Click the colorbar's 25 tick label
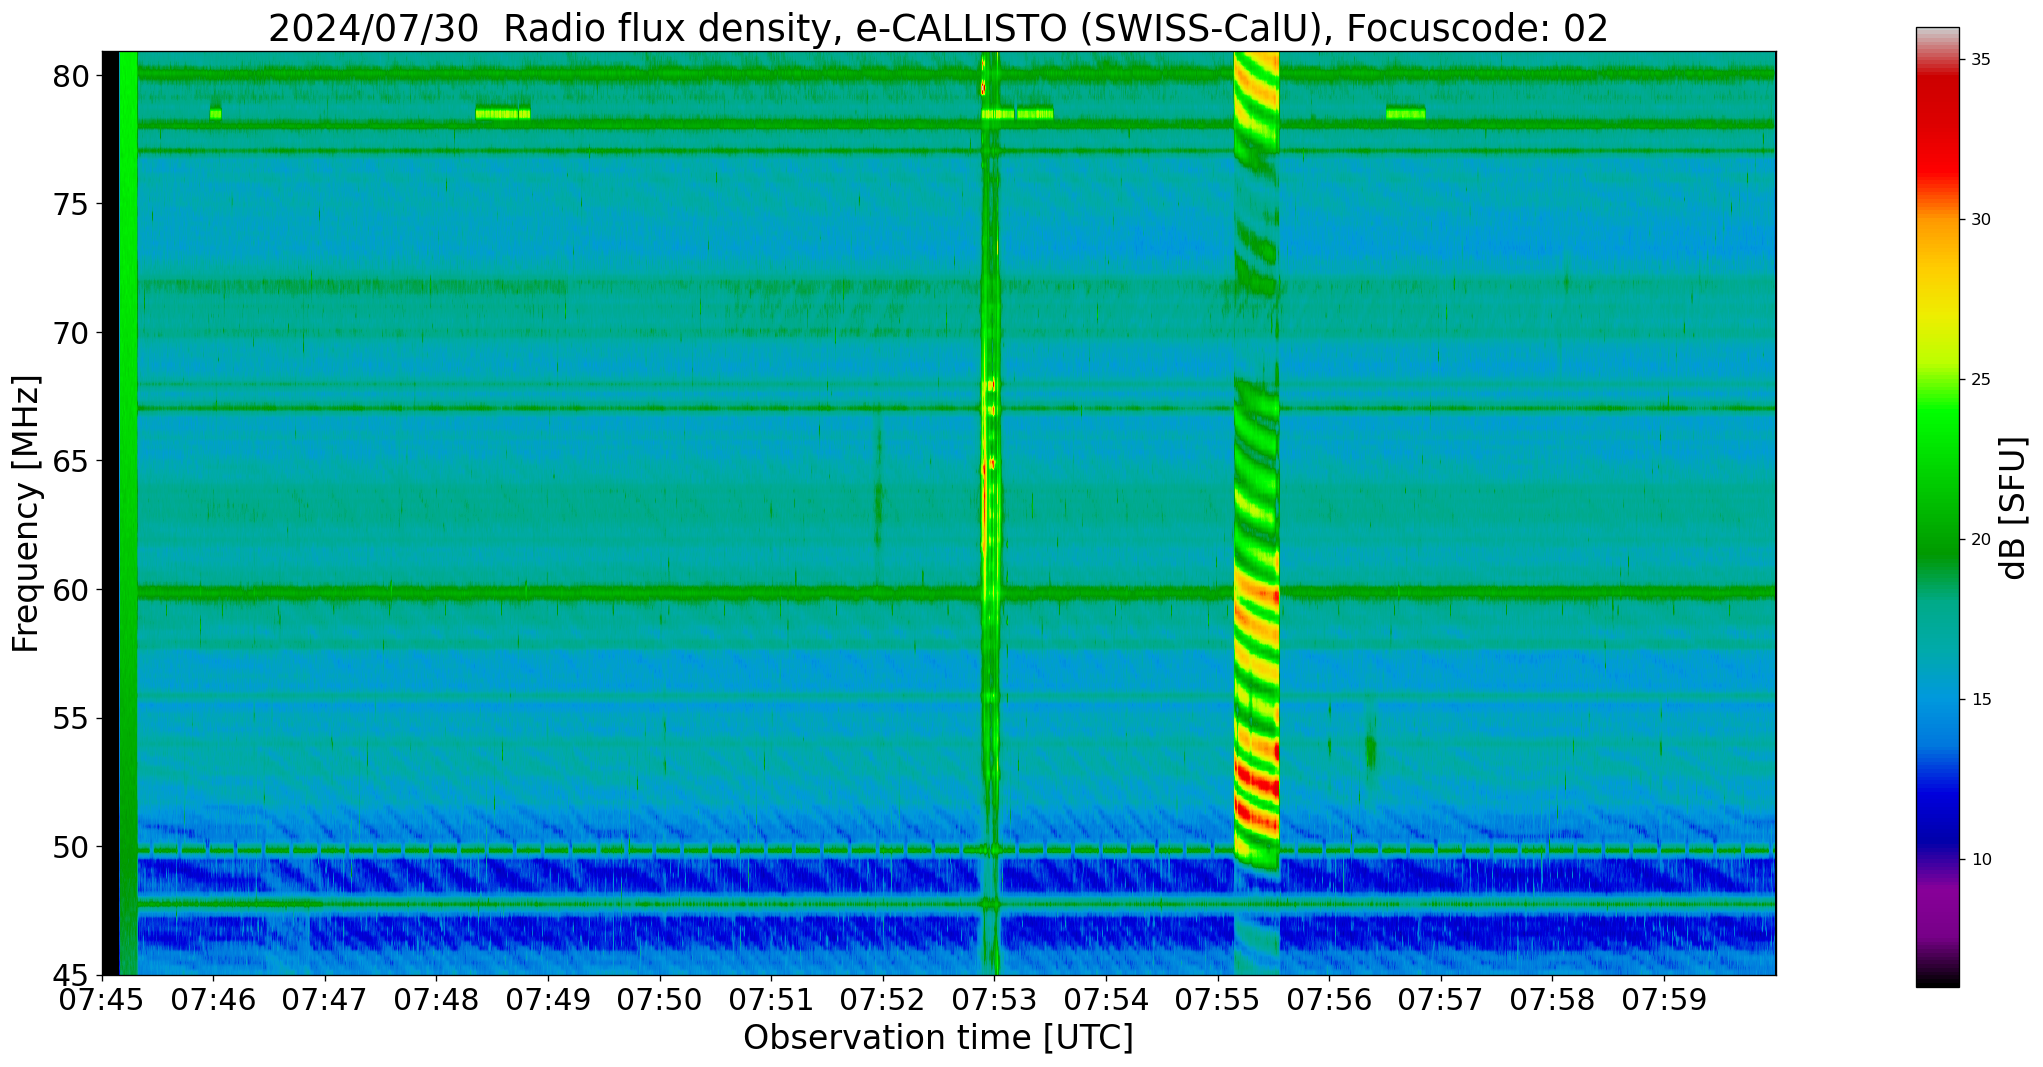This screenshot has height=1067, width=2043. (1980, 380)
